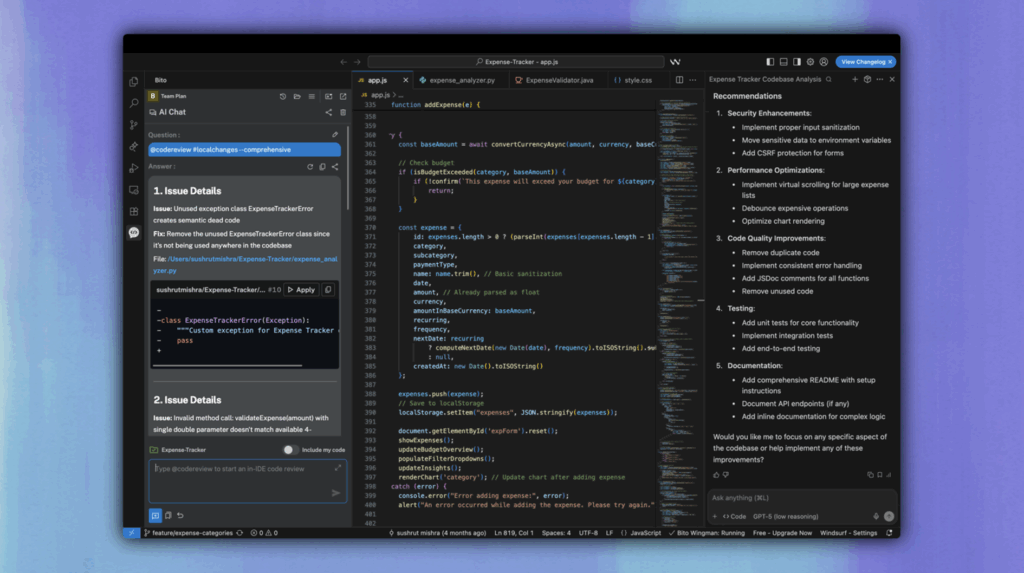1024x573 pixels.
Task: Toggle the primary side bar layout
Action: point(771,62)
